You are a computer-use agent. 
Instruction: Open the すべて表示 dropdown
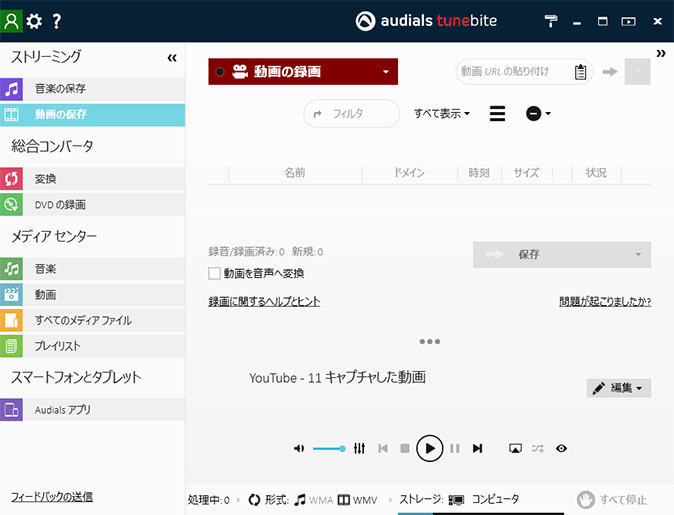click(x=441, y=113)
